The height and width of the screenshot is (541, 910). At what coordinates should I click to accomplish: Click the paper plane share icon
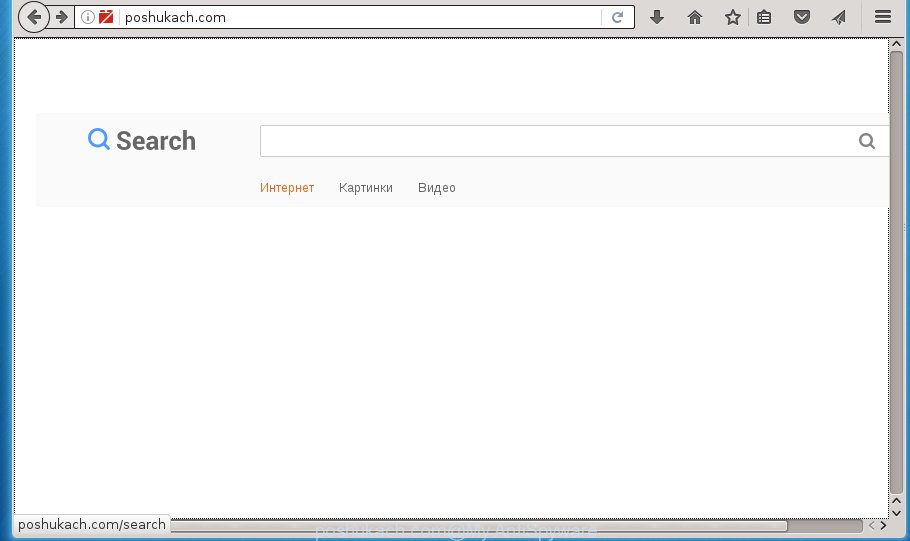point(839,17)
